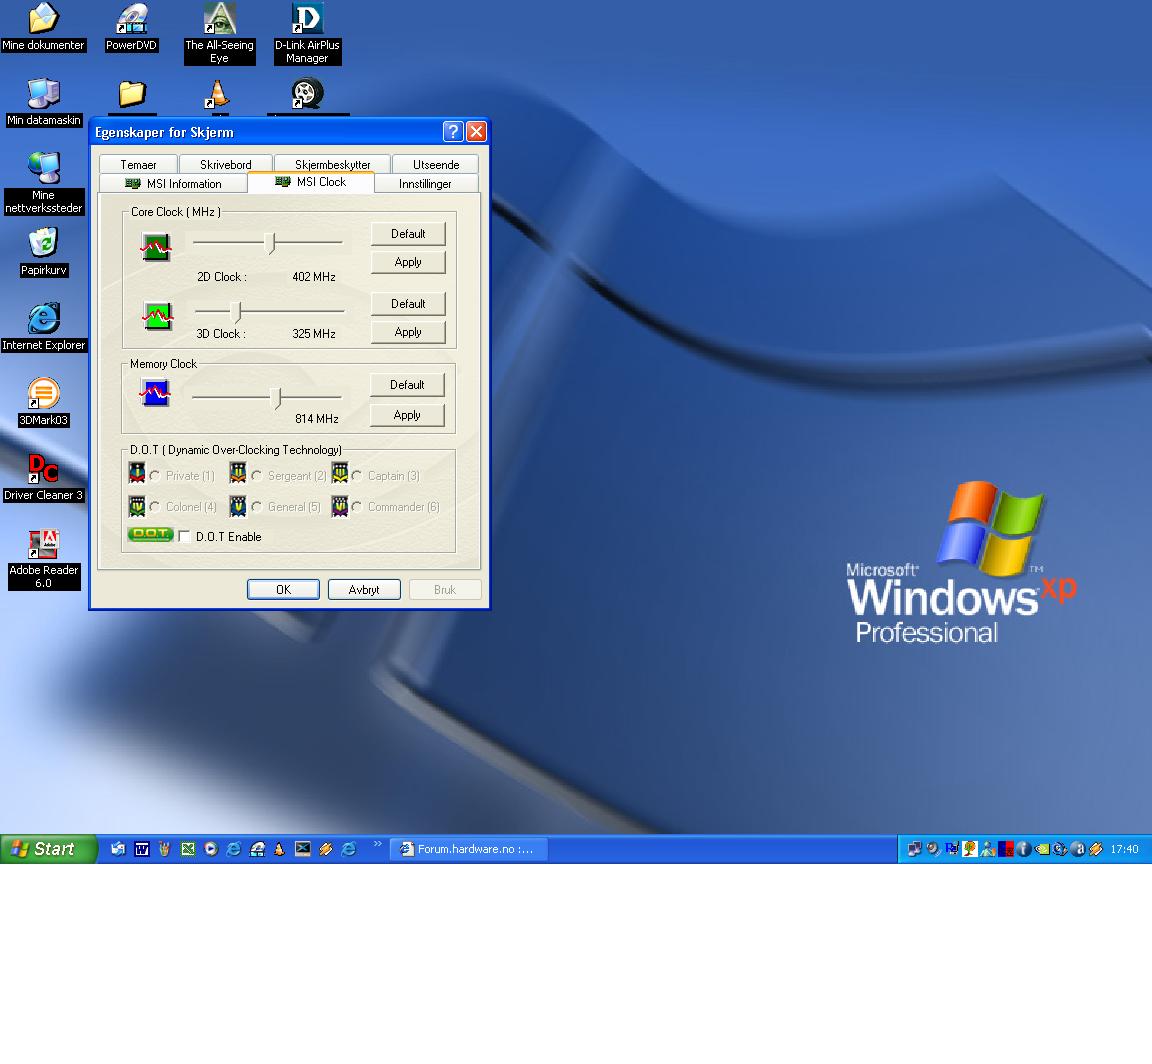Image resolution: width=1152 pixels, height=1064 pixels.
Task: Select Mine nettverkssteder desktop icon
Action: point(43,184)
